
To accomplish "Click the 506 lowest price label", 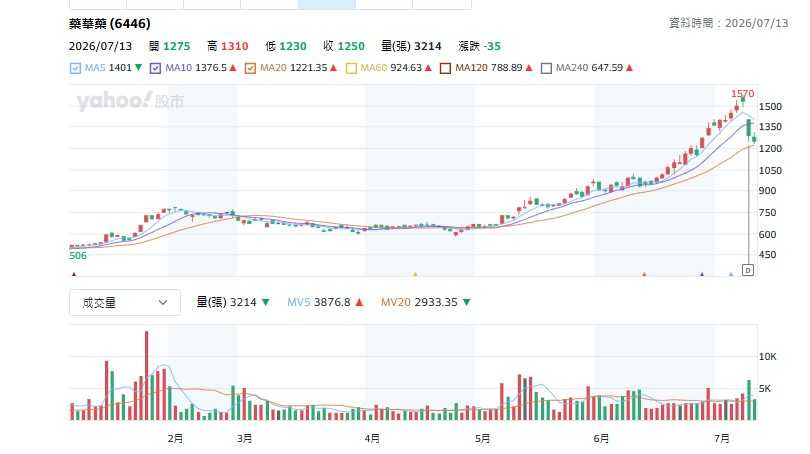I will pos(78,256).
